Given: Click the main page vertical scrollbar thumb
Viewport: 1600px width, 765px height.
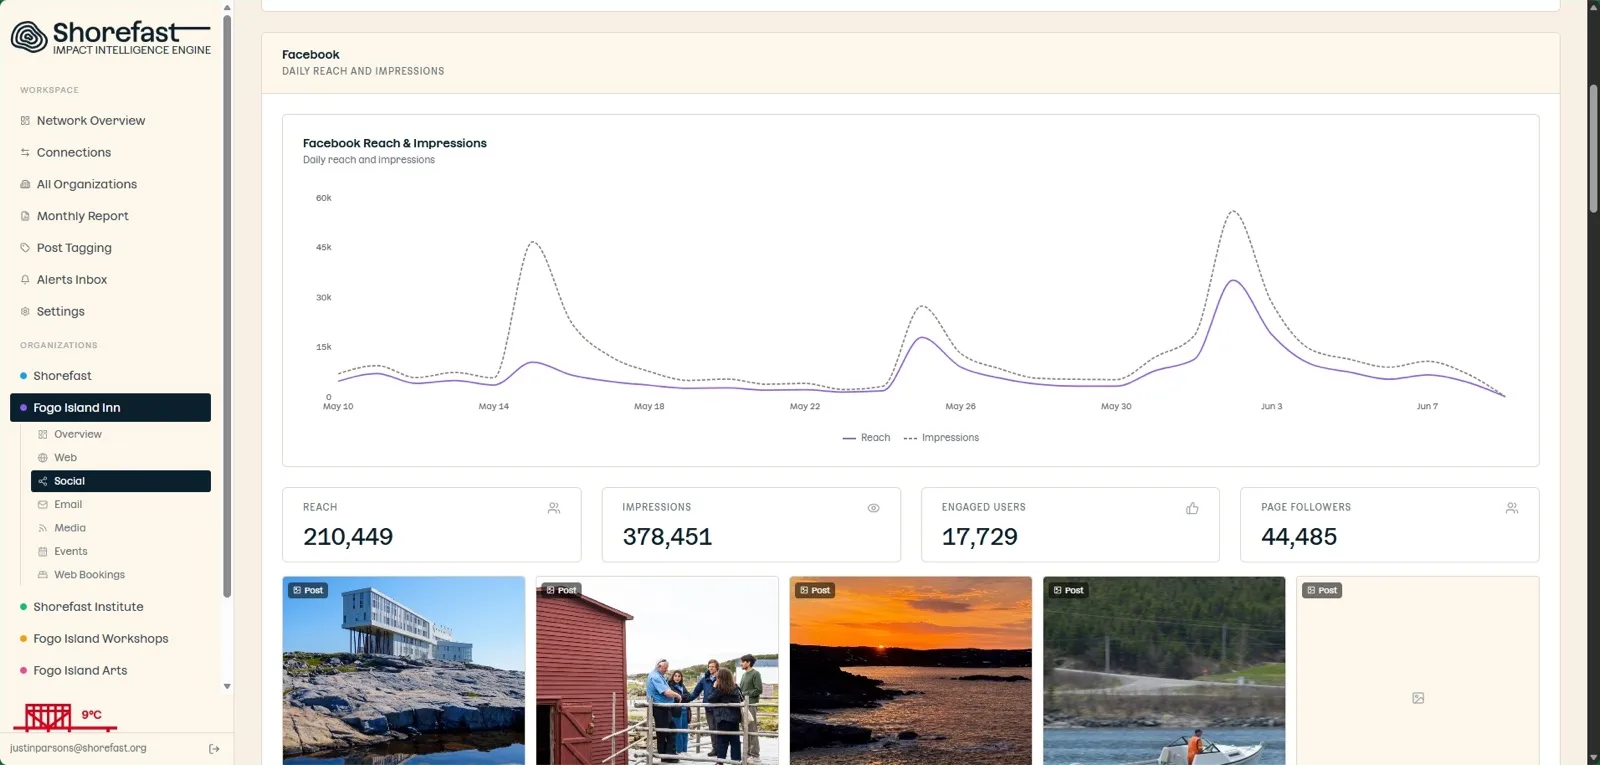Looking at the screenshot, I should pos(1594,149).
